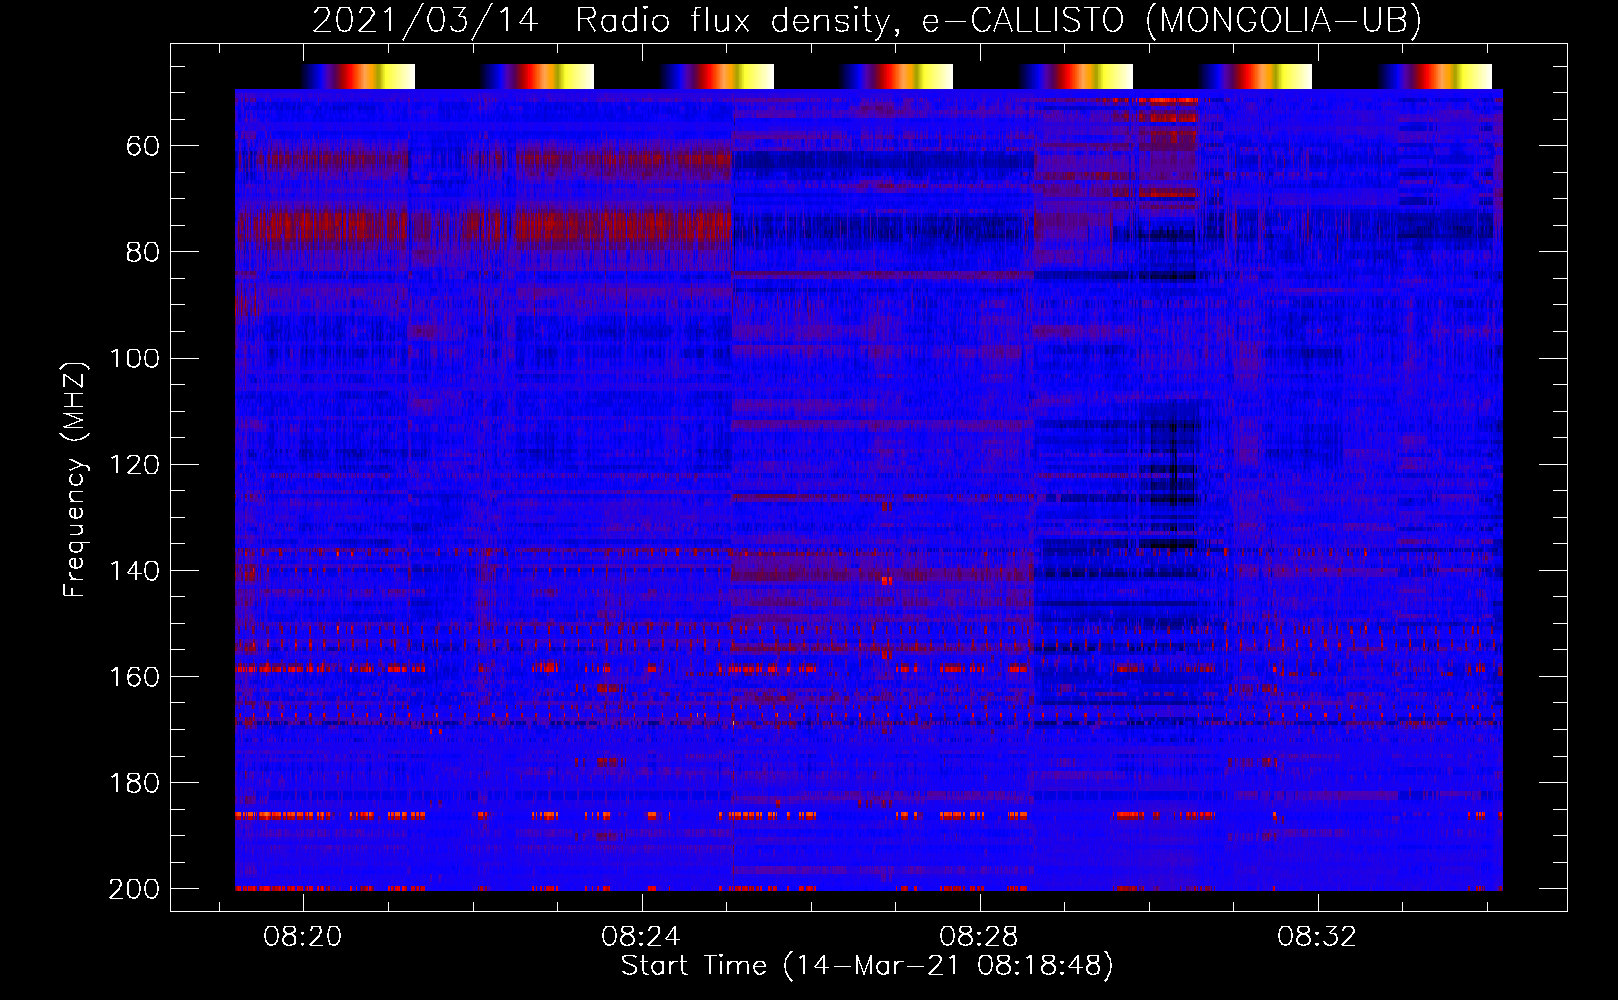Select the "80" frequency tick label
The image size is (1618, 1000).
[143, 252]
